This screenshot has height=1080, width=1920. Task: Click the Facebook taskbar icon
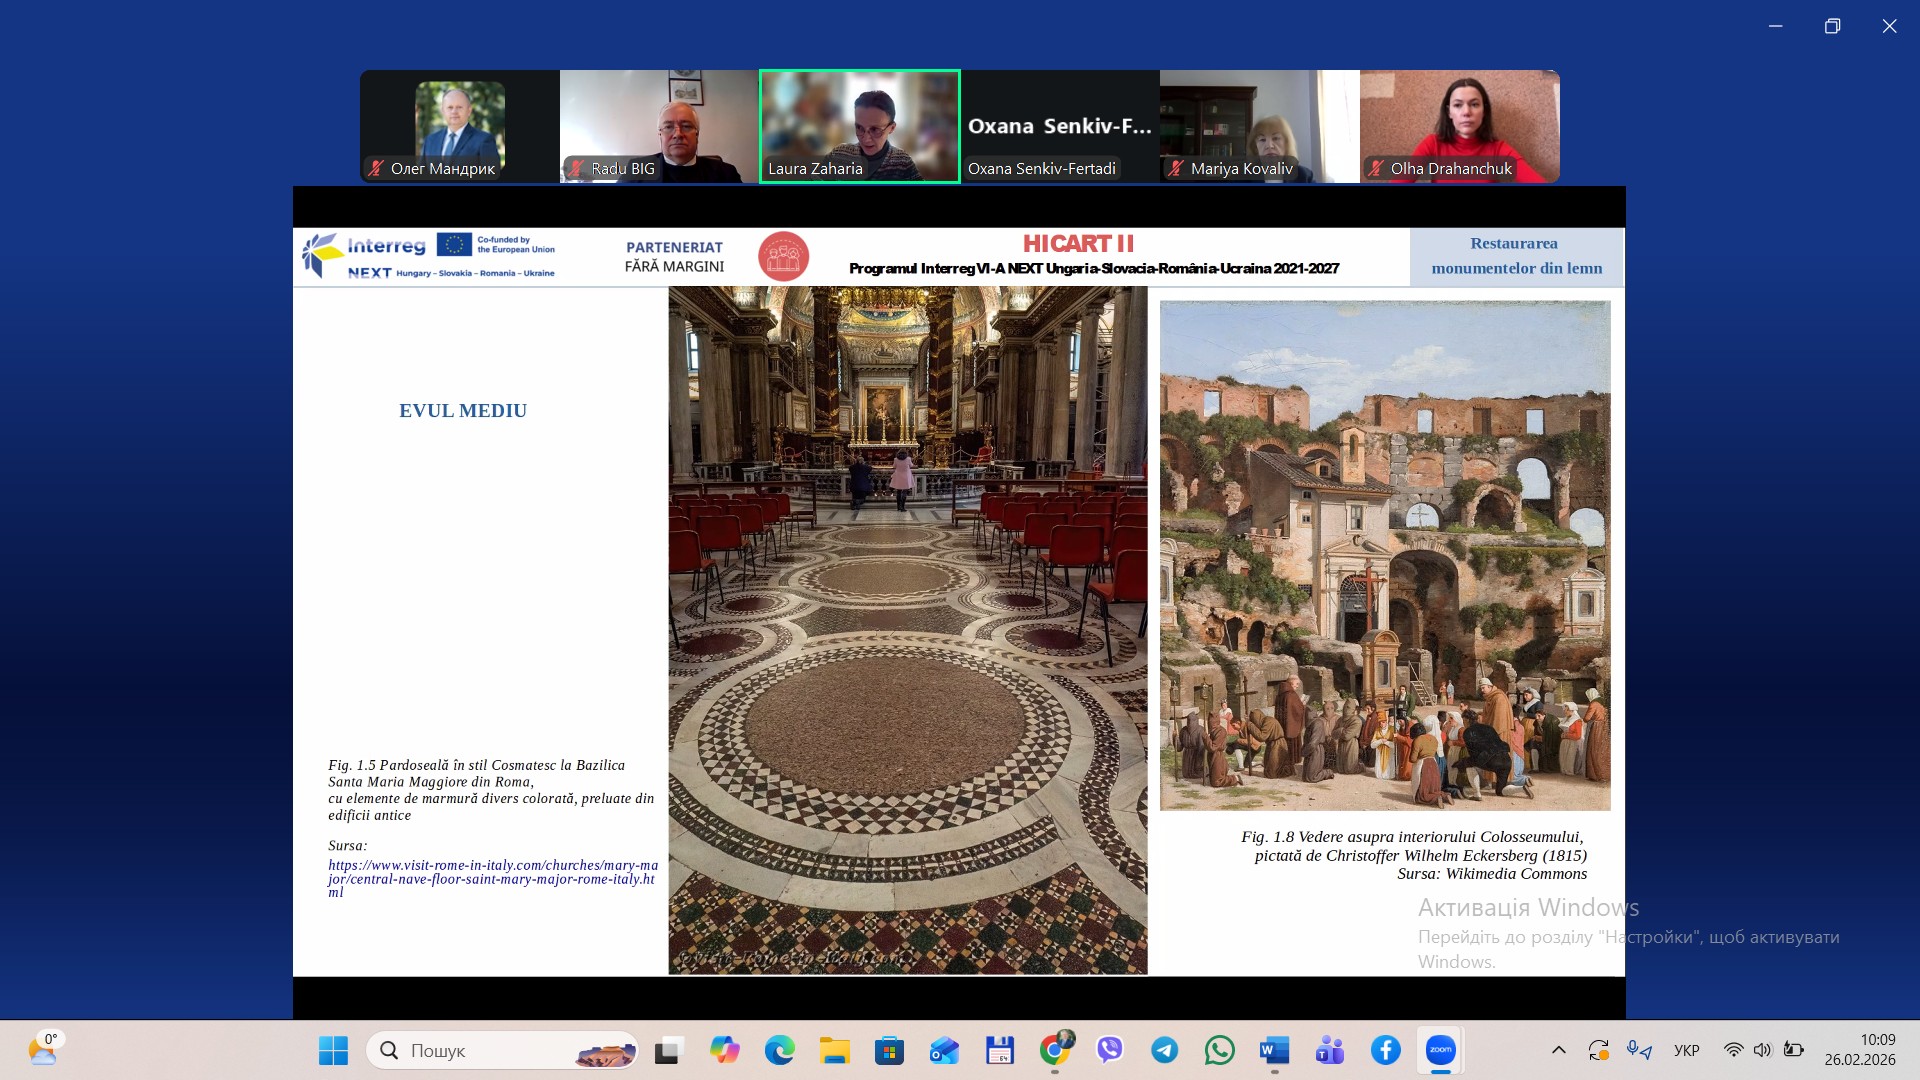[1385, 1050]
